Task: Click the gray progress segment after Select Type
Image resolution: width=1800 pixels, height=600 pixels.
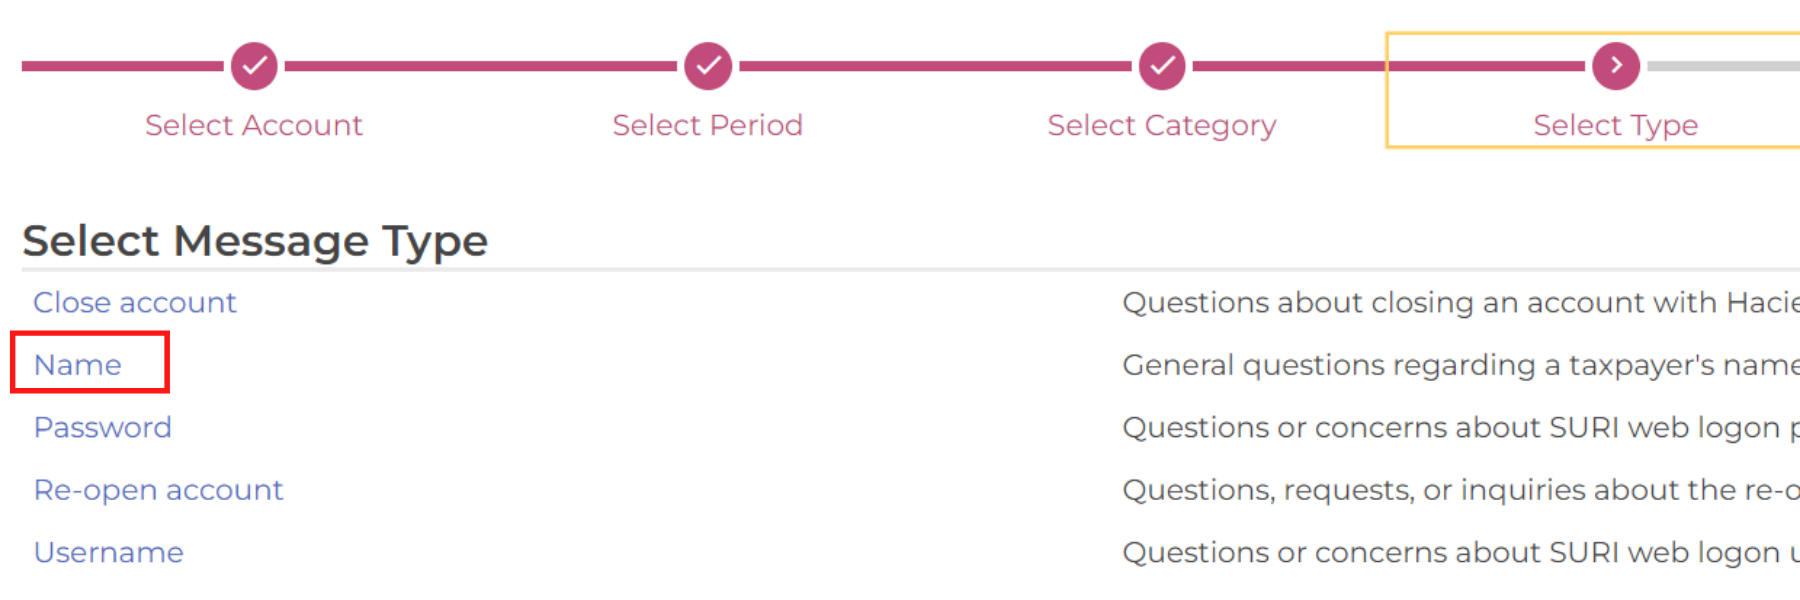Action: (1723, 66)
